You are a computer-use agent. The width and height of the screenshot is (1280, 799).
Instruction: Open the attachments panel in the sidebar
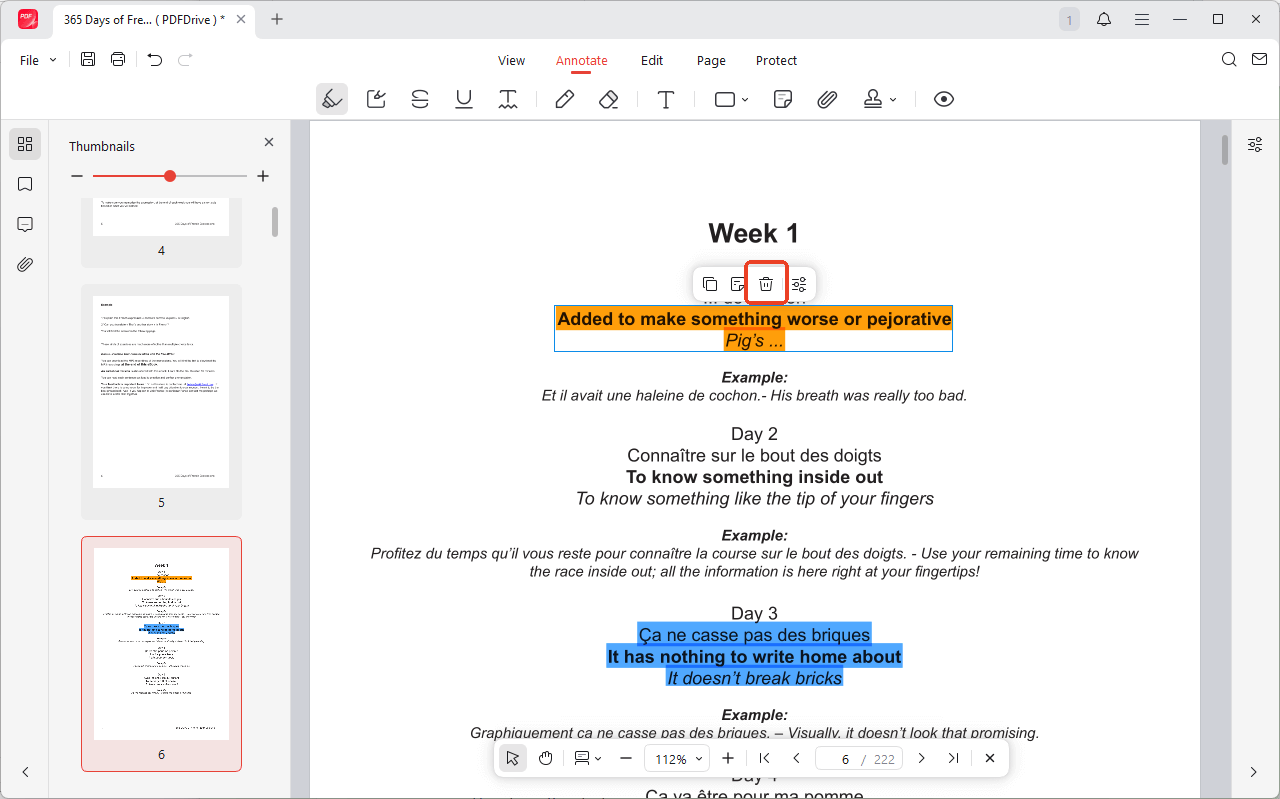click(x=25, y=264)
